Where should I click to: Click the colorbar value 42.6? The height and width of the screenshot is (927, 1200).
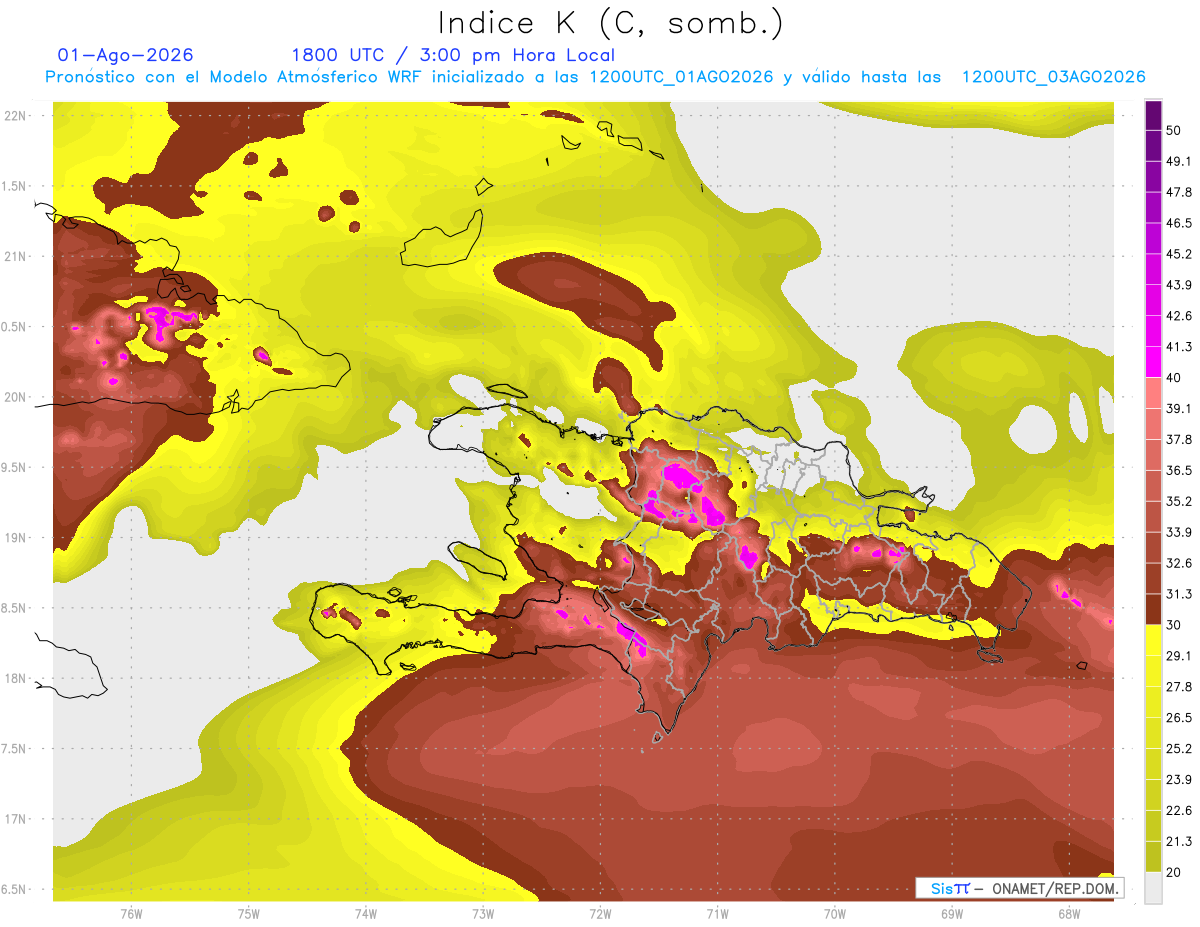coord(1179,316)
